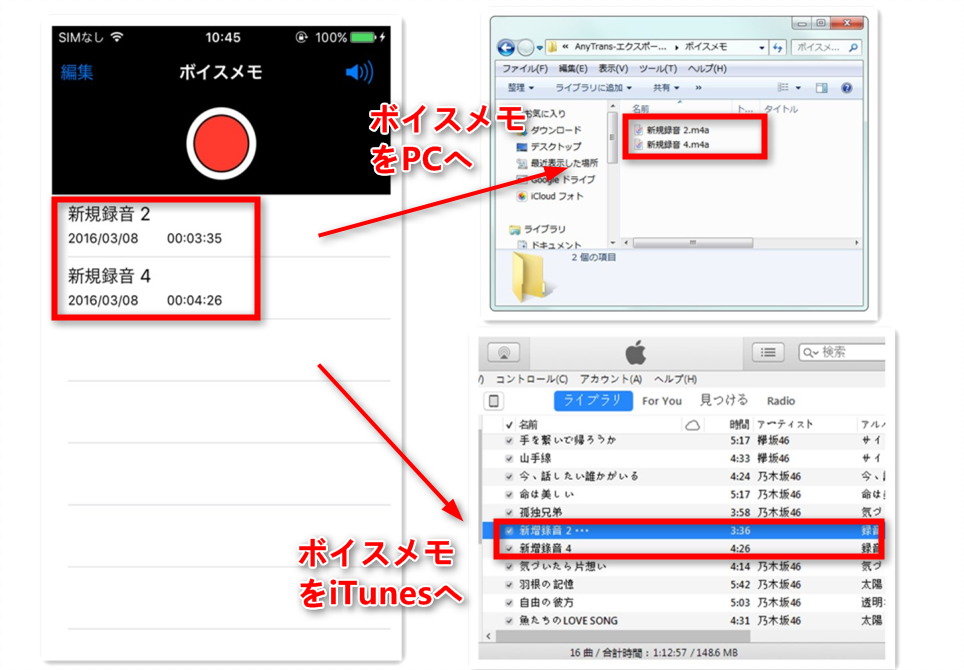Open the ヘルプ(H) menu in iTunes
Image resolution: width=964 pixels, height=670 pixels.
675,379
